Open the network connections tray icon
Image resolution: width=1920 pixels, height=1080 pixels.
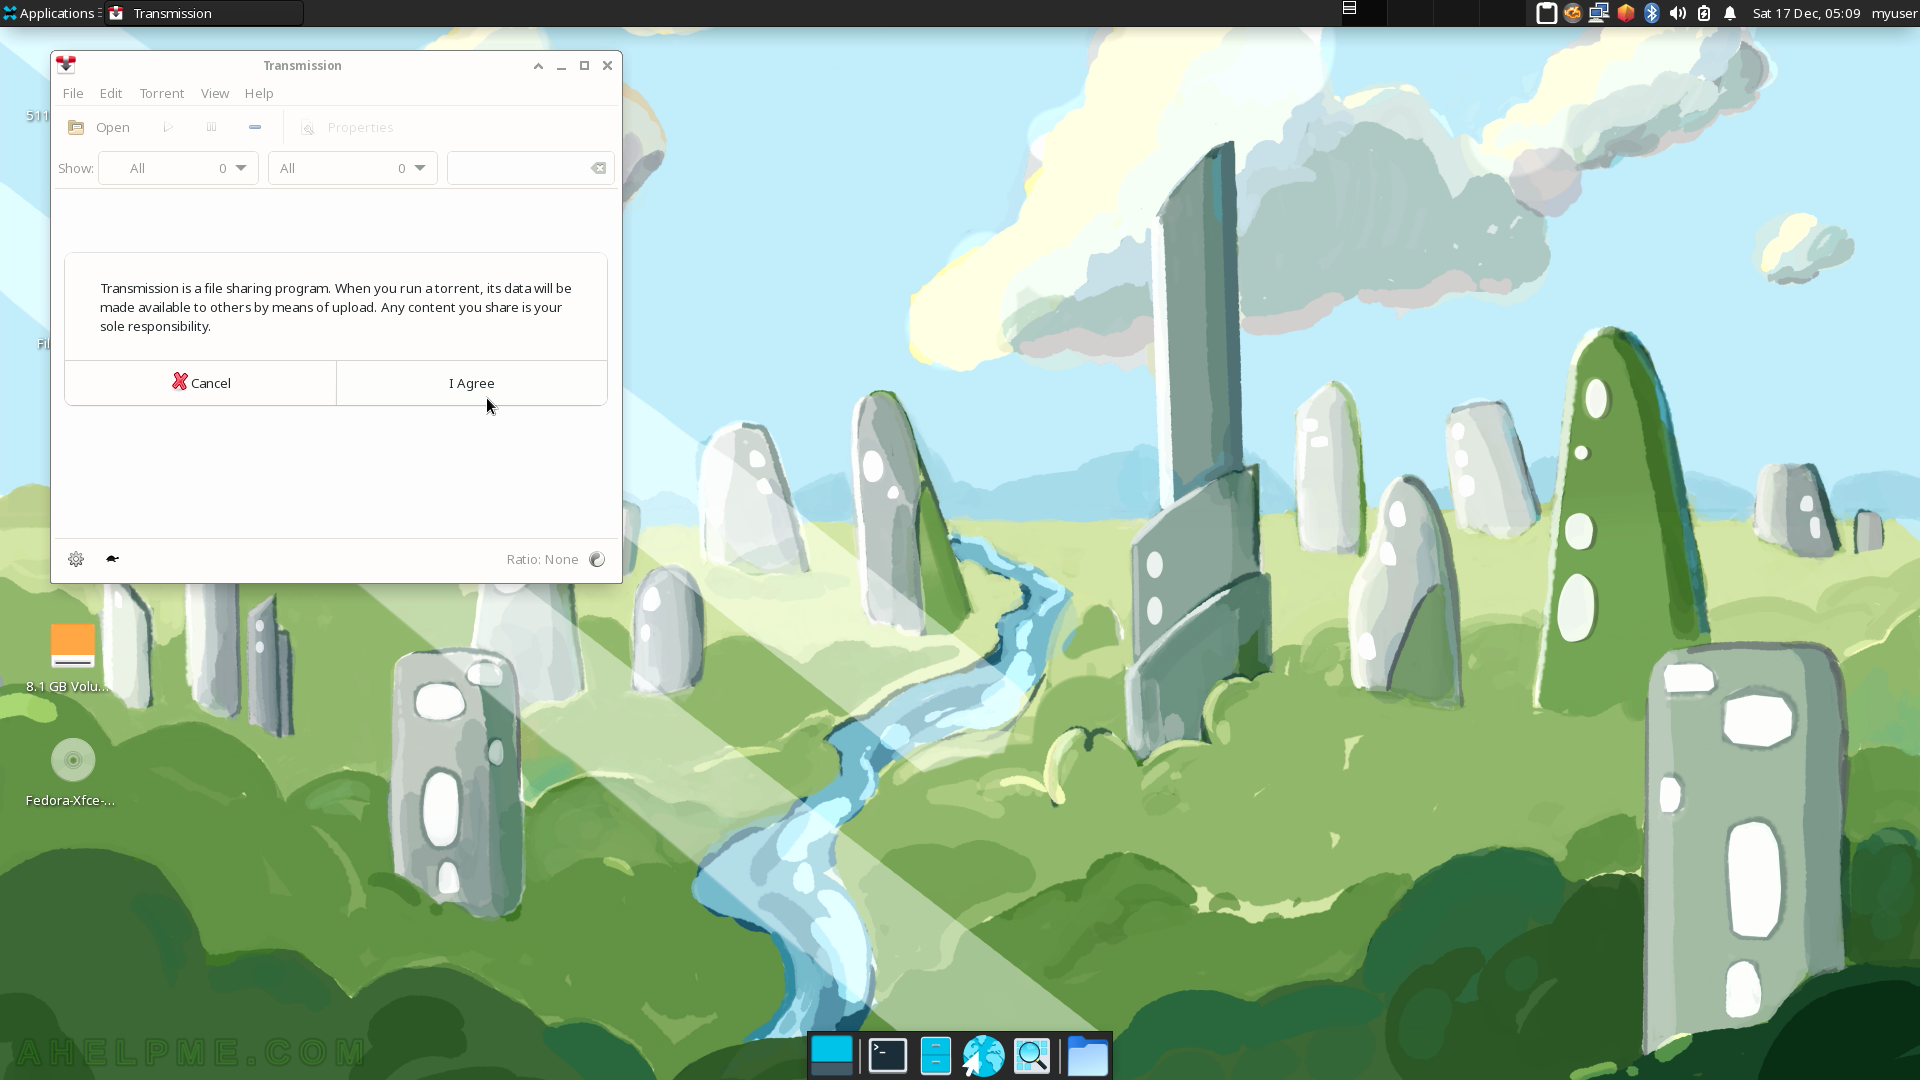pyautogui.click(x=1599, y=13)
